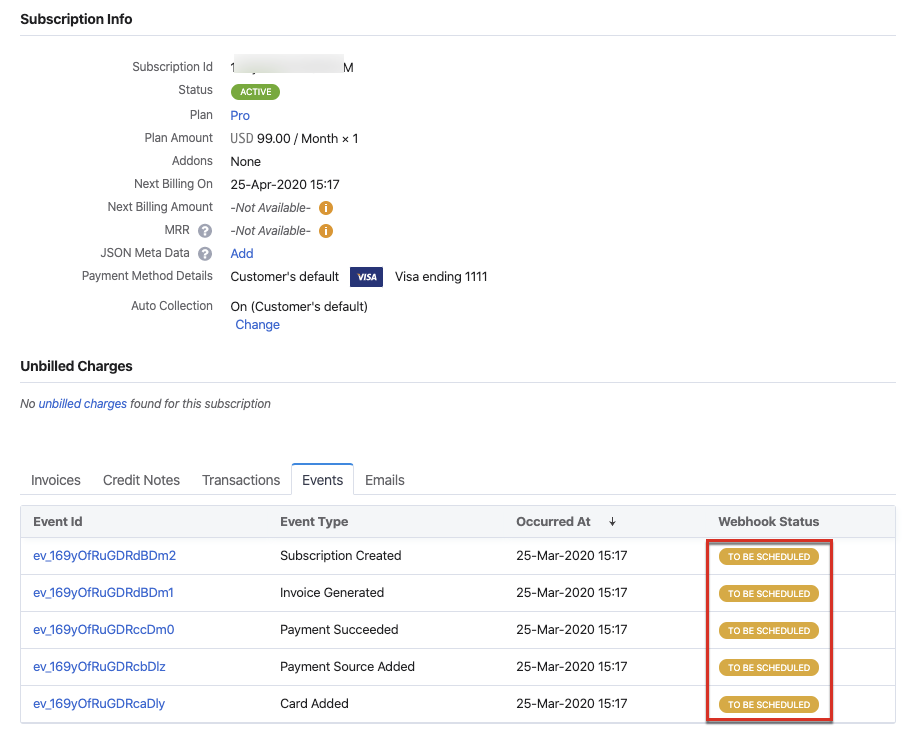Click help icon beside JSON Meta Data

tap(205, 254)
